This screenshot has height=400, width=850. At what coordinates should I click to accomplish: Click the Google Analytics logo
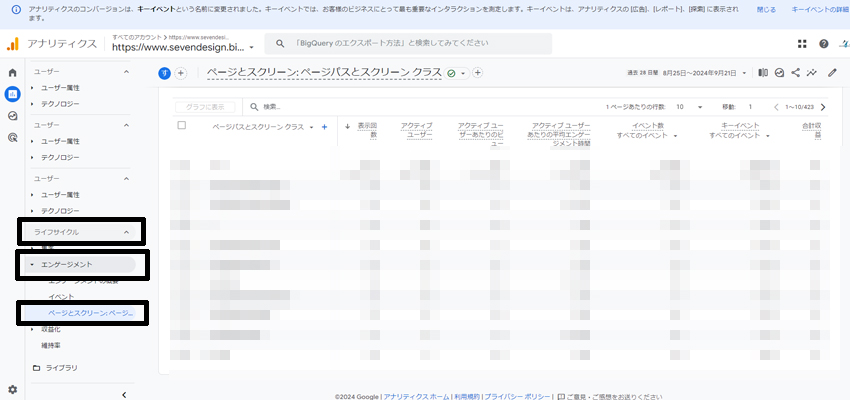pos(12,44)
